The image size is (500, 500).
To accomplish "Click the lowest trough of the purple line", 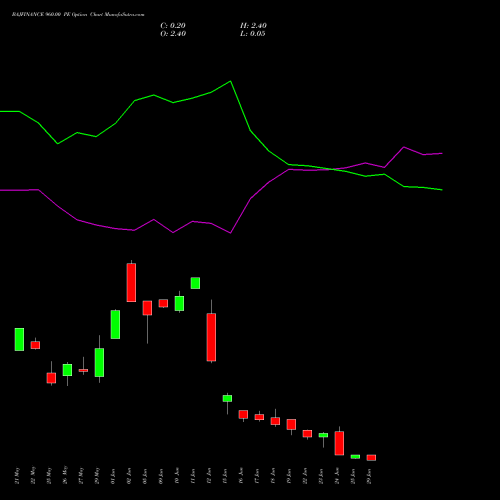I will point(231,233).
